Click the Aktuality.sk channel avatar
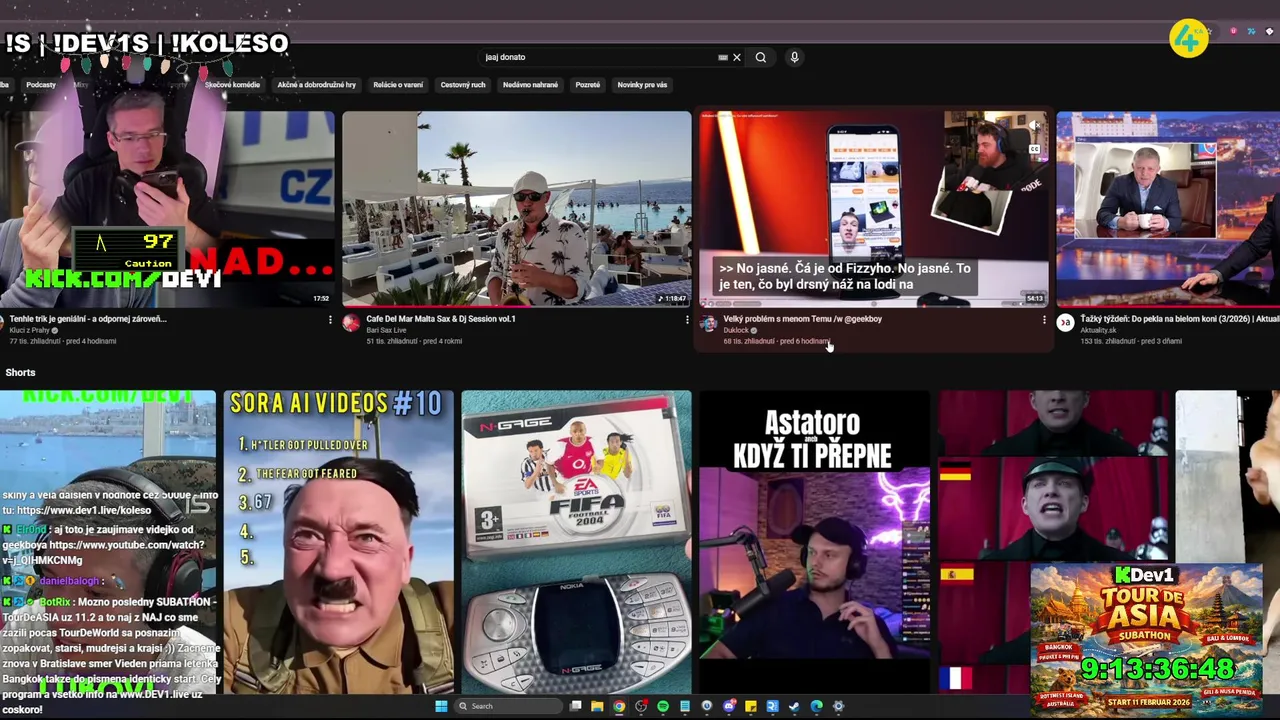Screen dimensions: 1280x720 1065,323
